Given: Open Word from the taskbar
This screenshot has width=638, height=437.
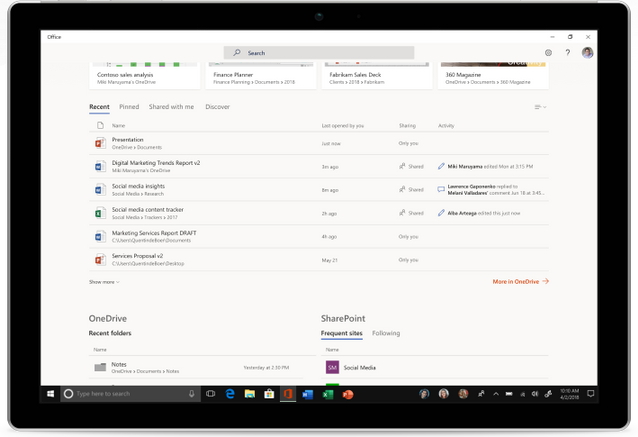Looking at the screenshot, I should [x=308, y=394].
